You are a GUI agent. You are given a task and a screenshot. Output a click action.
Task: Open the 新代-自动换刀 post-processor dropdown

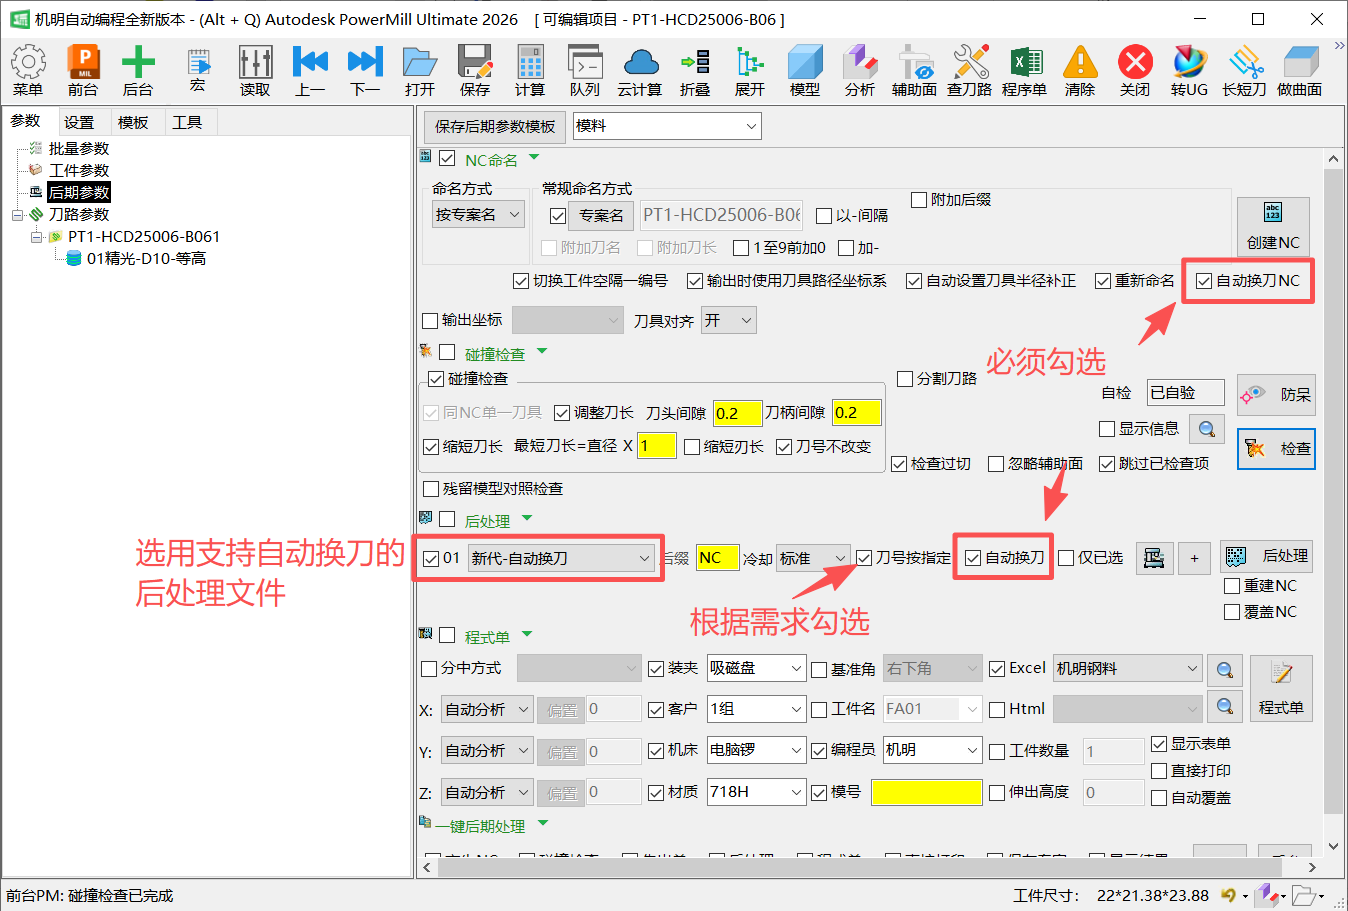pos(562,558)
